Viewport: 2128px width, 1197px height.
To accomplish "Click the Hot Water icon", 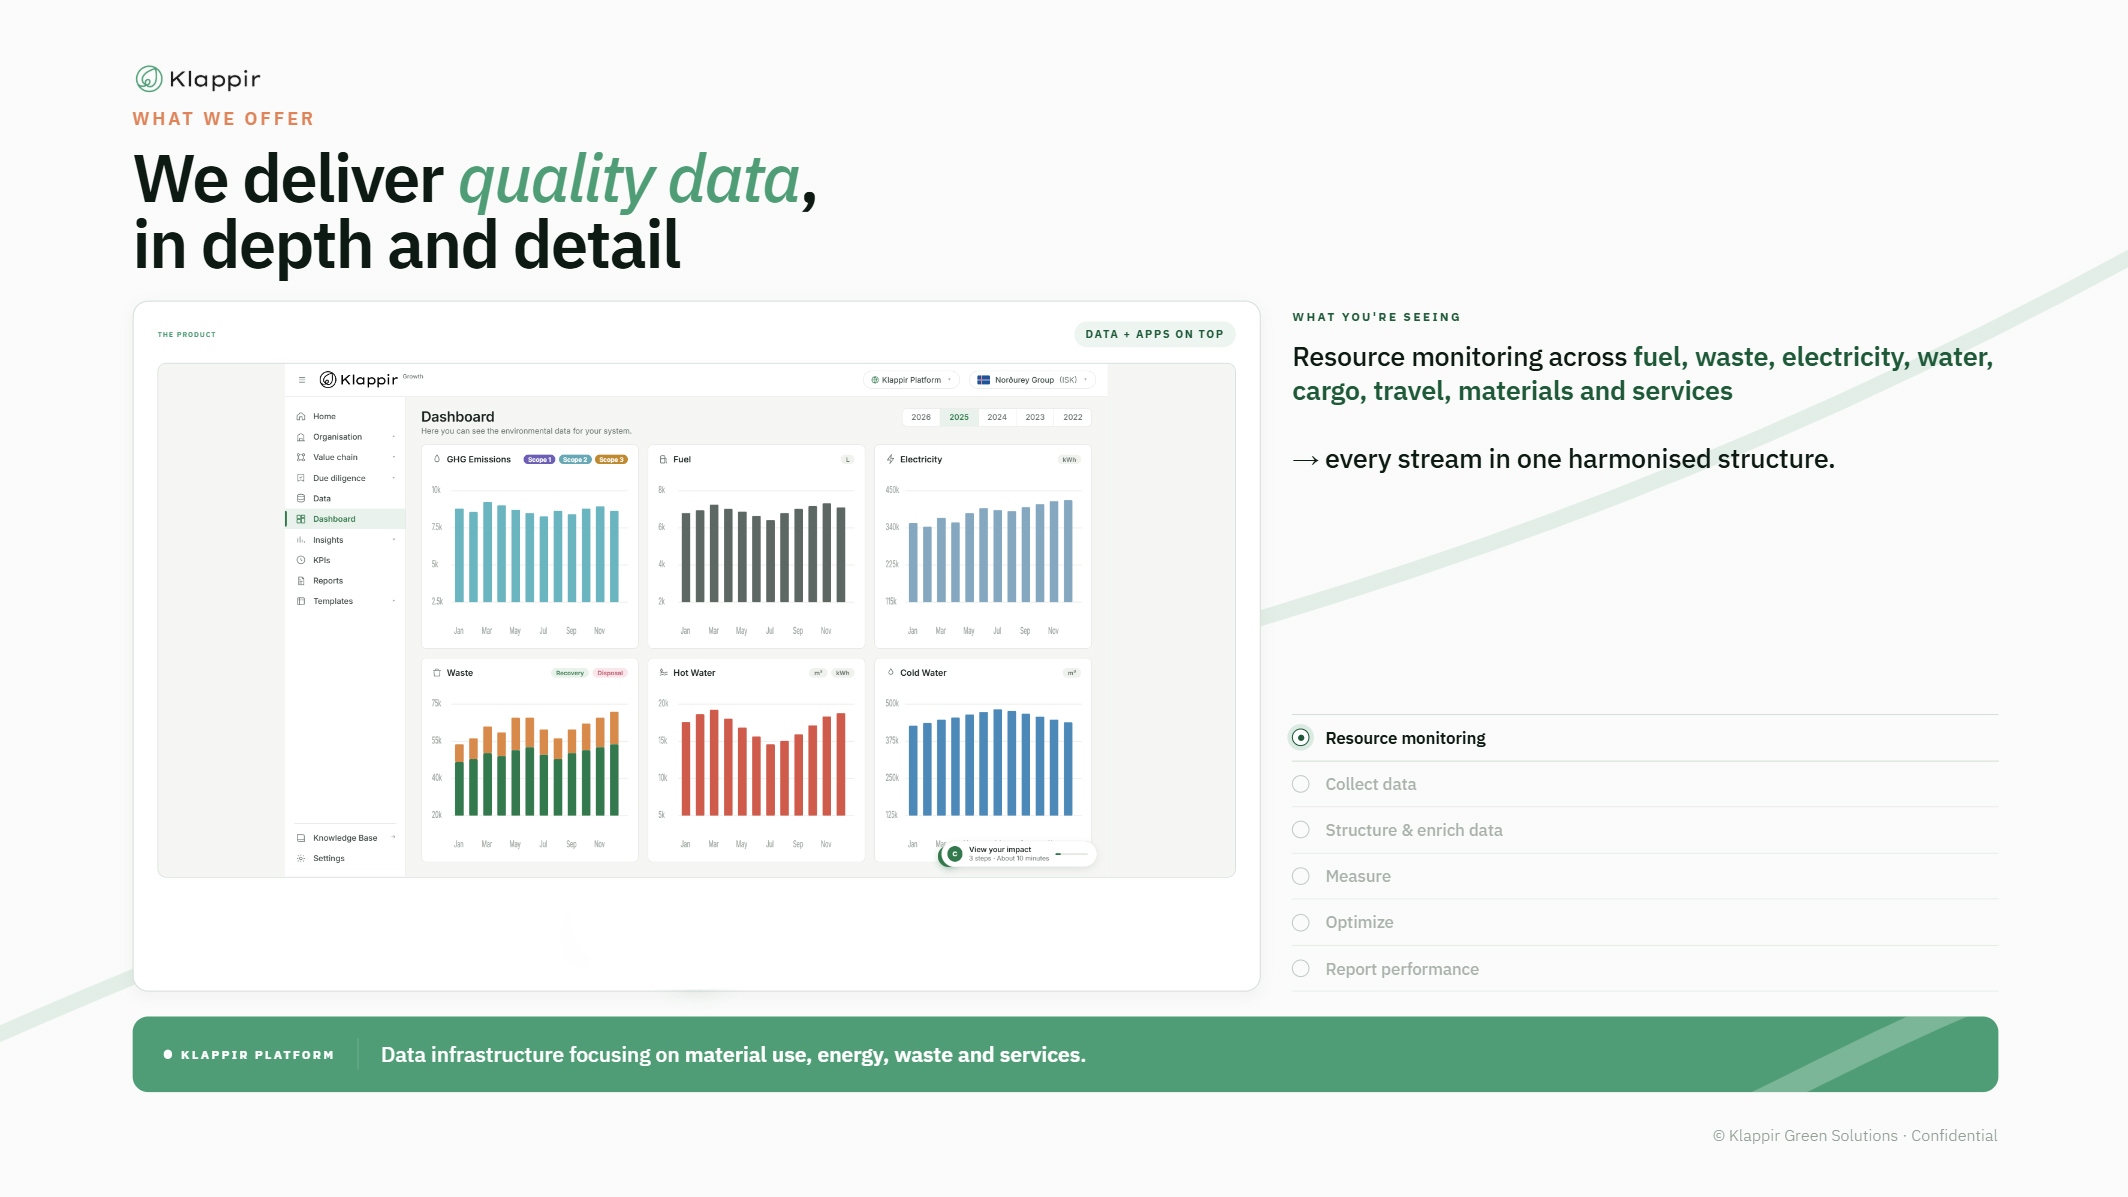I will coord(663,673).
